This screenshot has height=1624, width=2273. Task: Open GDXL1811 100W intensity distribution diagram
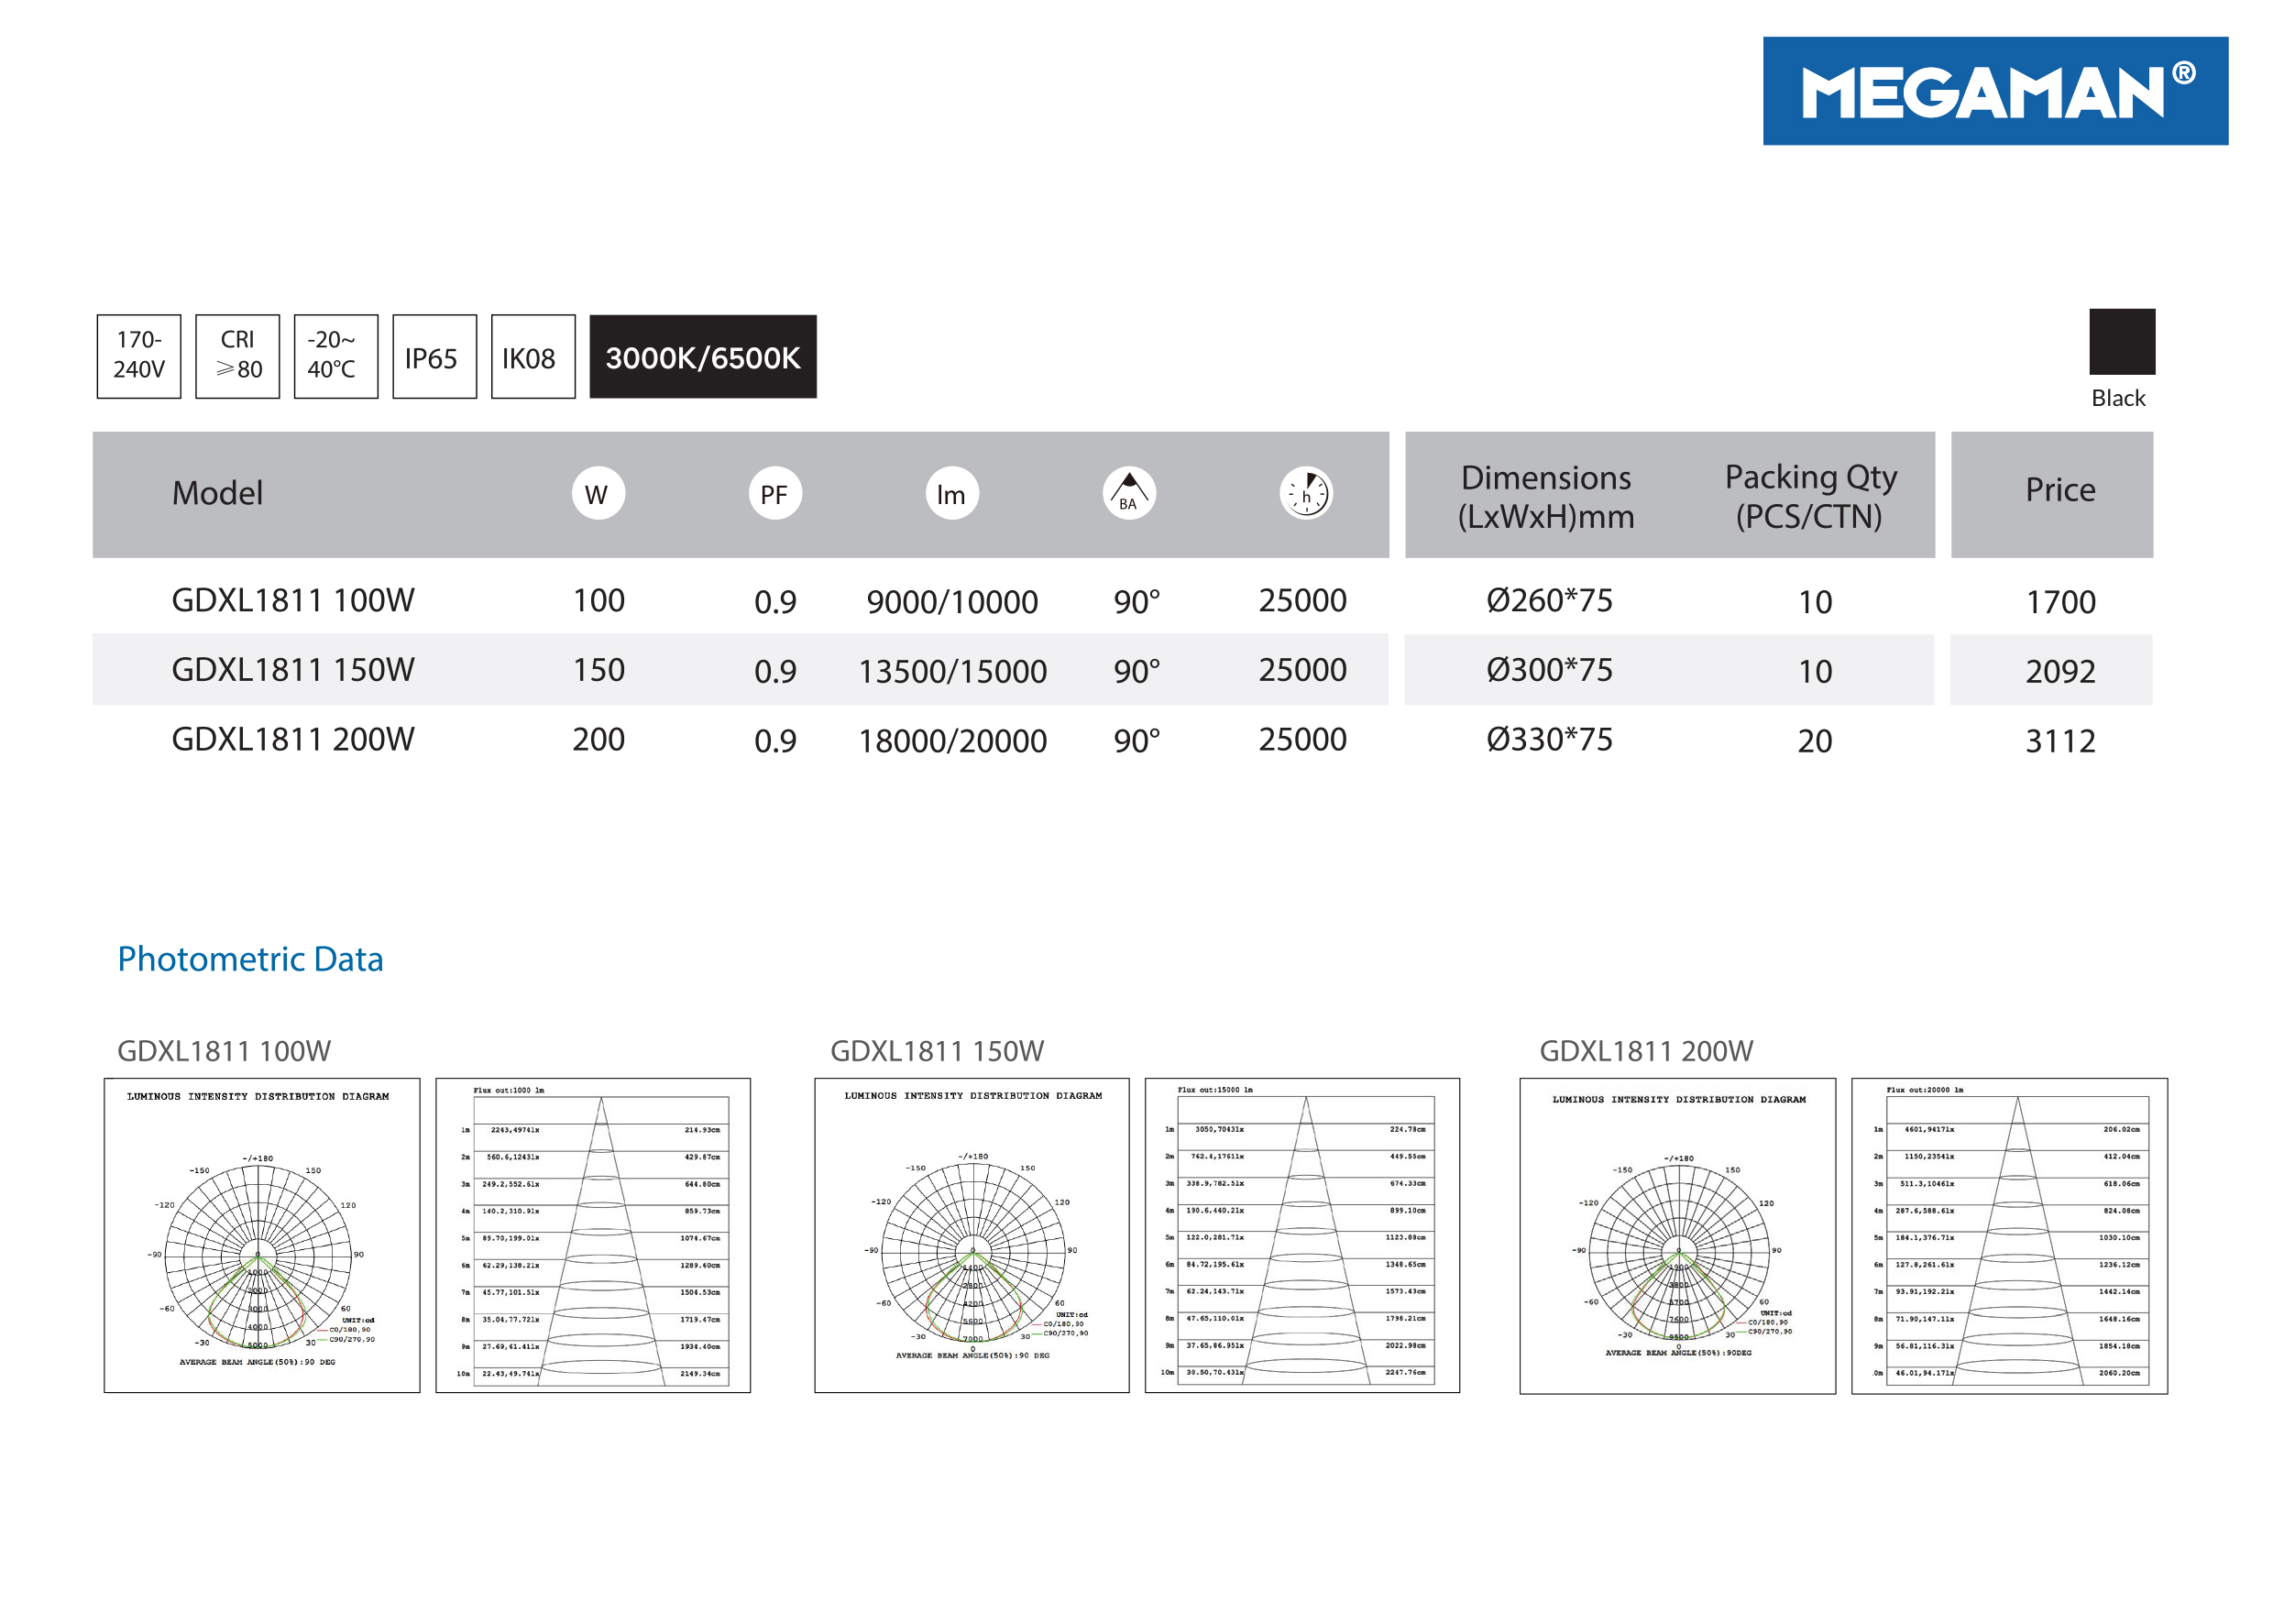[262, 1235]
